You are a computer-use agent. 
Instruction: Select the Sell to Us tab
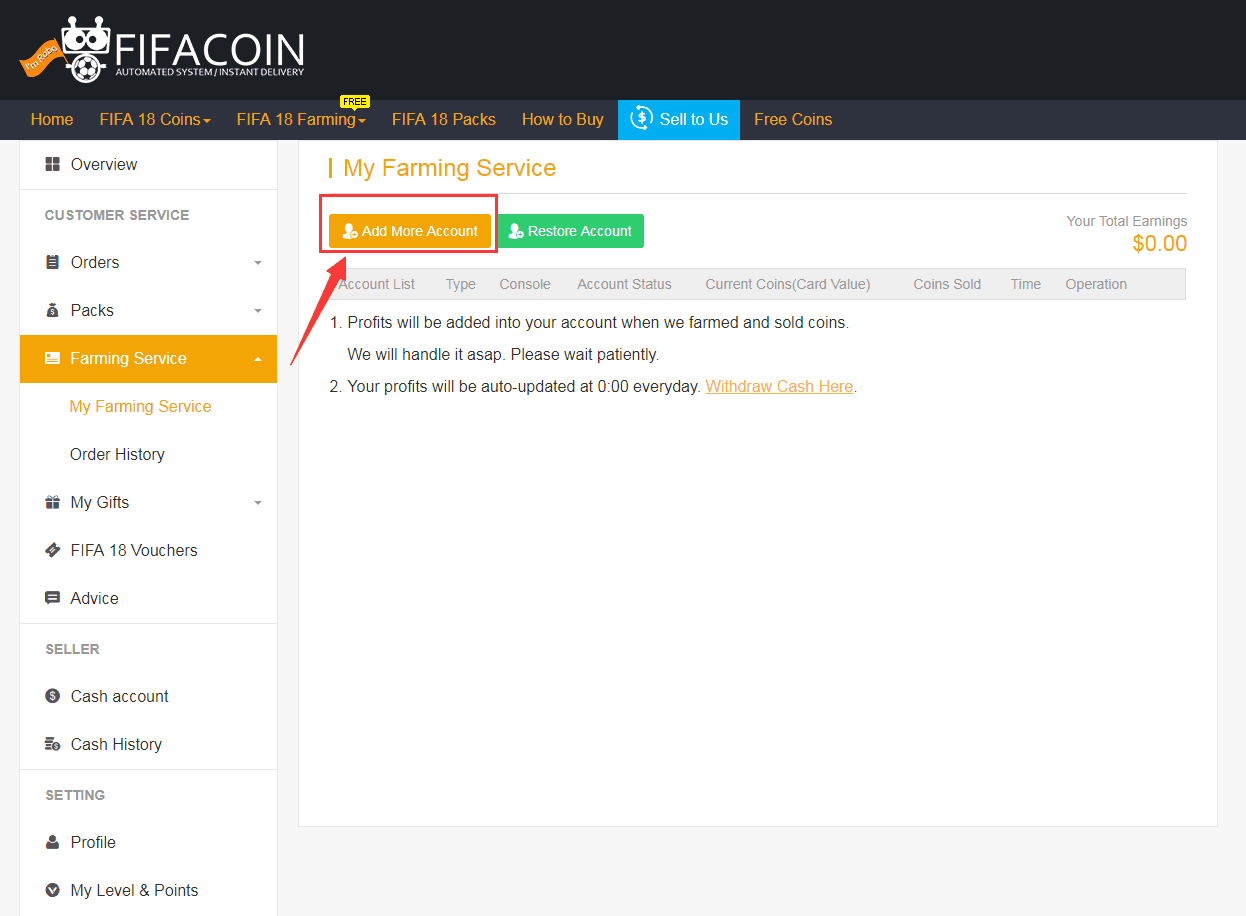pyautogui.click(x=679, y=119)
